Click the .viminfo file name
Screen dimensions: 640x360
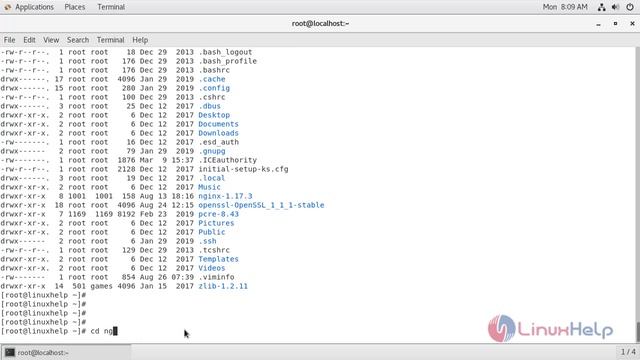coord(216,277)
